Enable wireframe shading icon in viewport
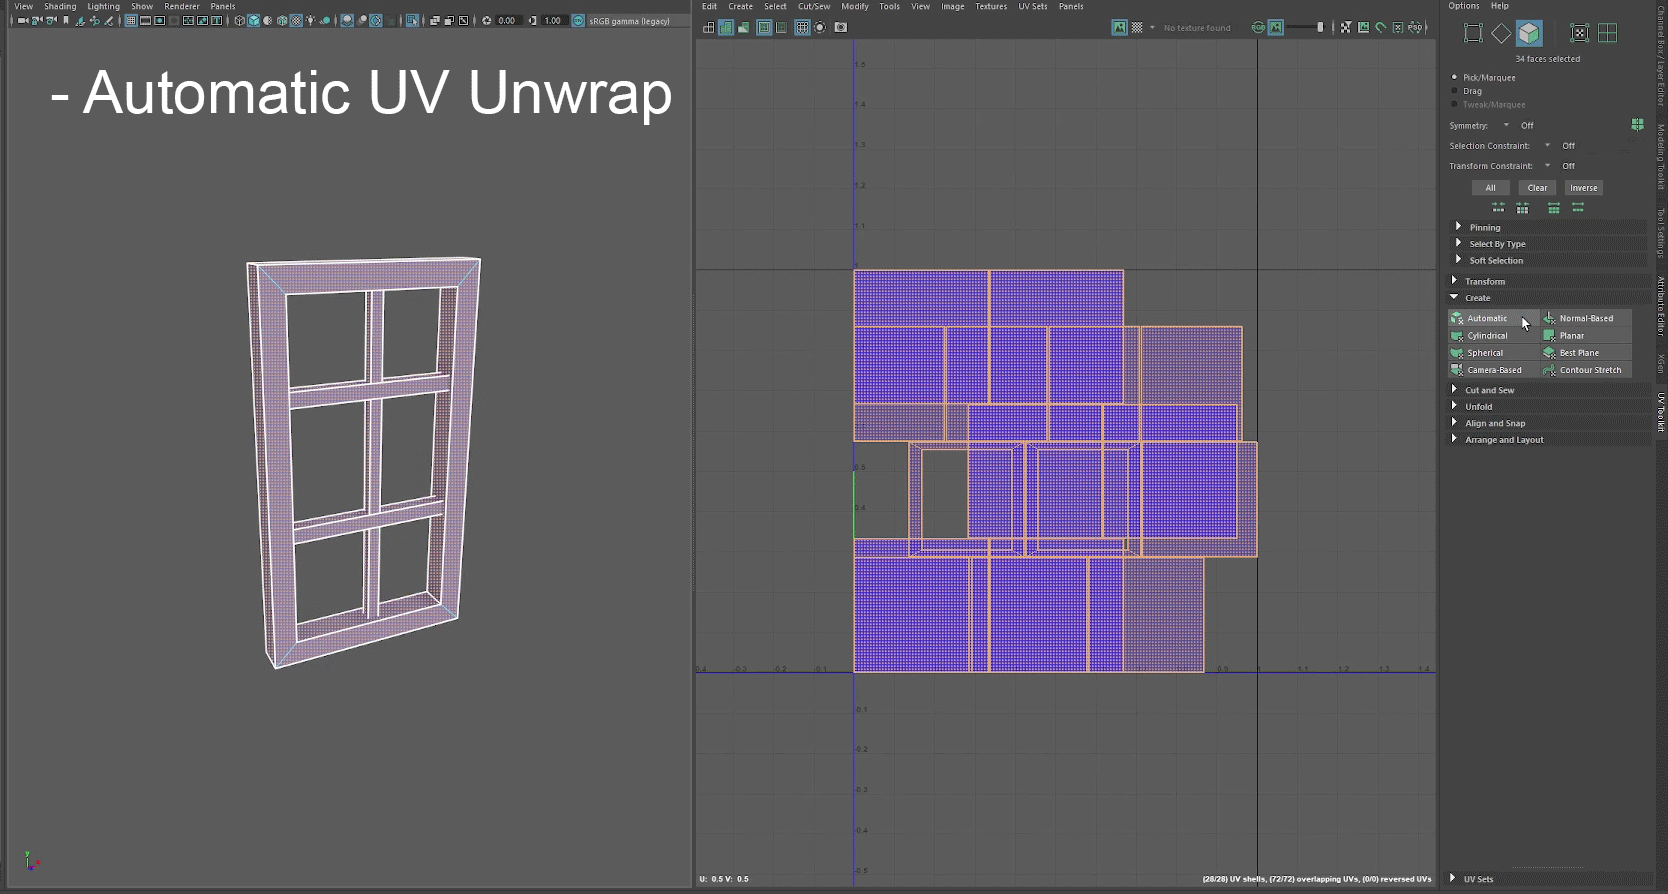Viewport: 1668px width, 894px height. pyautogui.click(x=239, y=20)
